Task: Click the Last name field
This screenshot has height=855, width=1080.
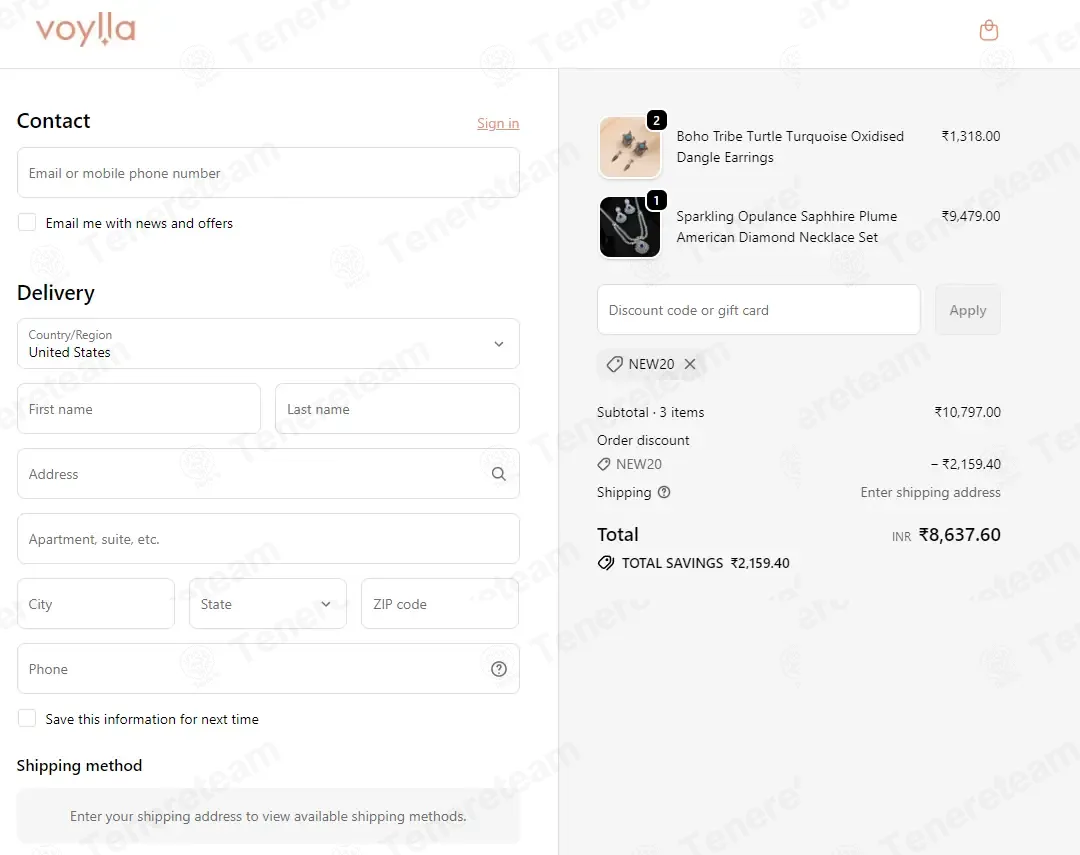Action: pos(397,409)
